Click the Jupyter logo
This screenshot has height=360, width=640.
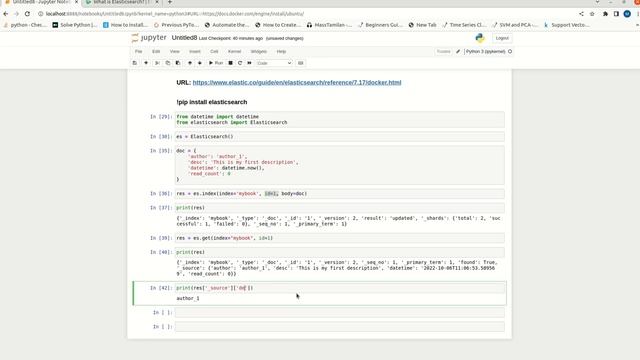tap(149, 38)
